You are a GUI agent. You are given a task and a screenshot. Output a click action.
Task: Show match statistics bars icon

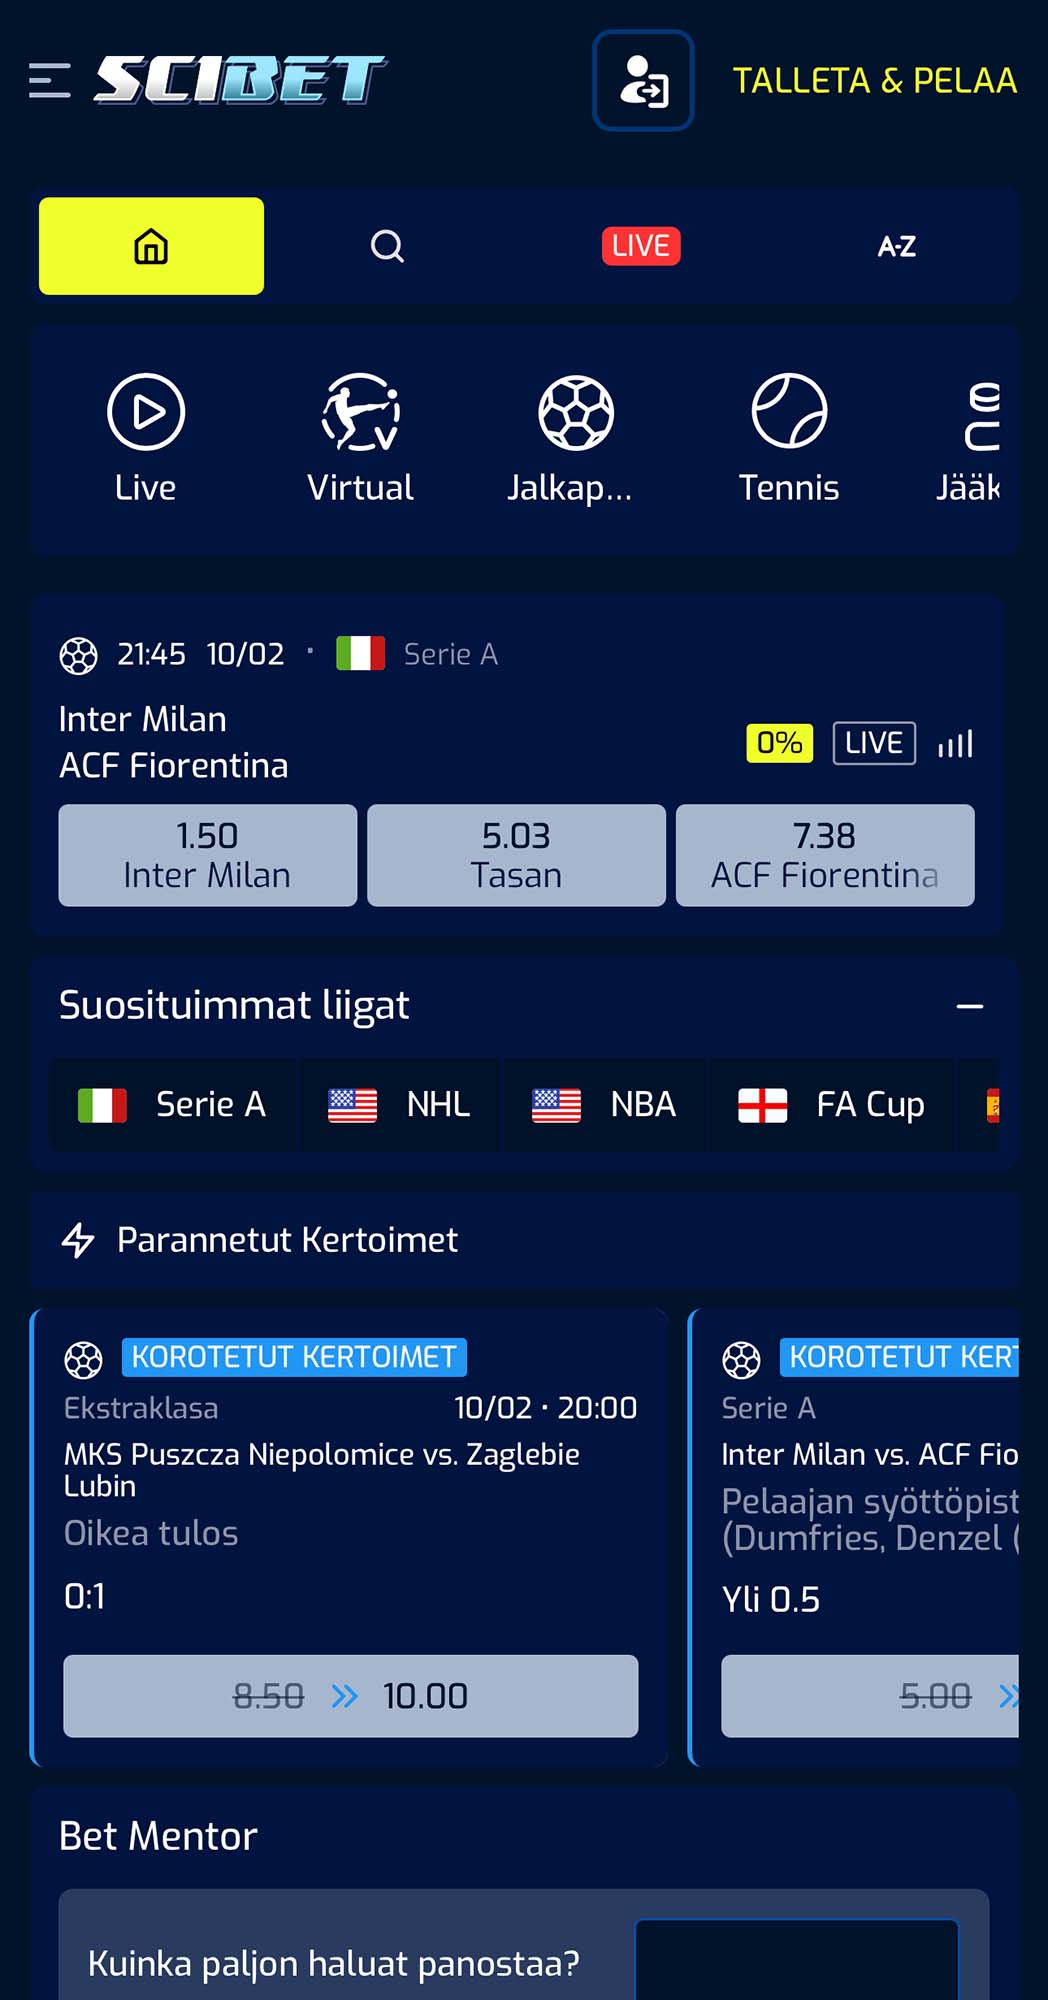(955, 744)
